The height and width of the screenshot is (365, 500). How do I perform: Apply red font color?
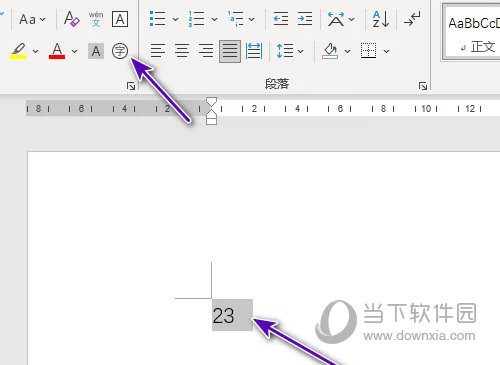coord(57,51)
